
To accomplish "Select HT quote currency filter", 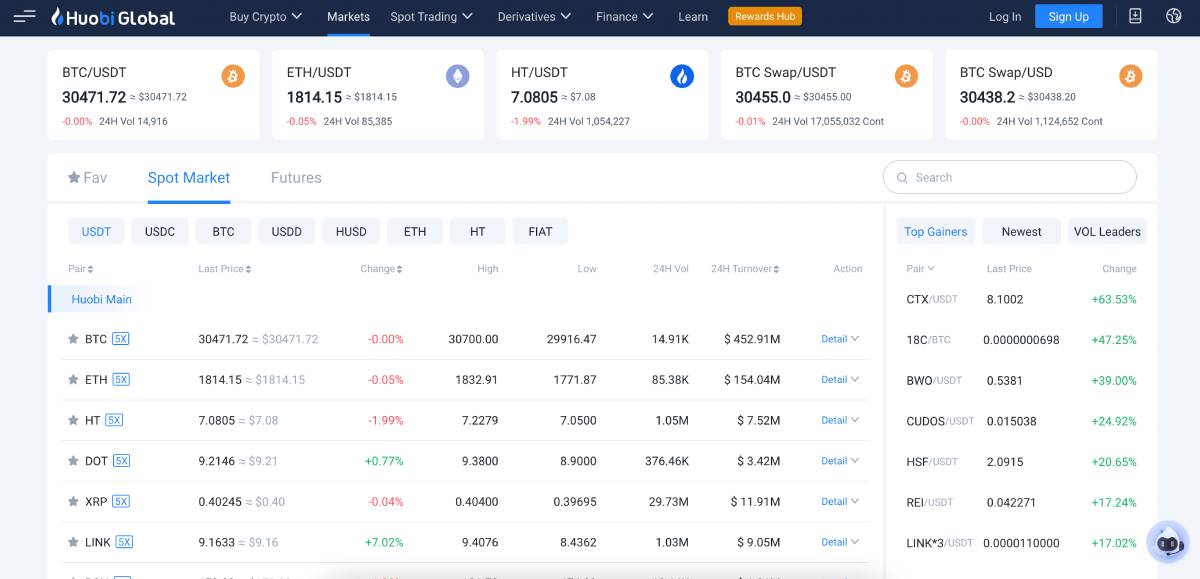I will pyautogui.click(x=478, y=231).
